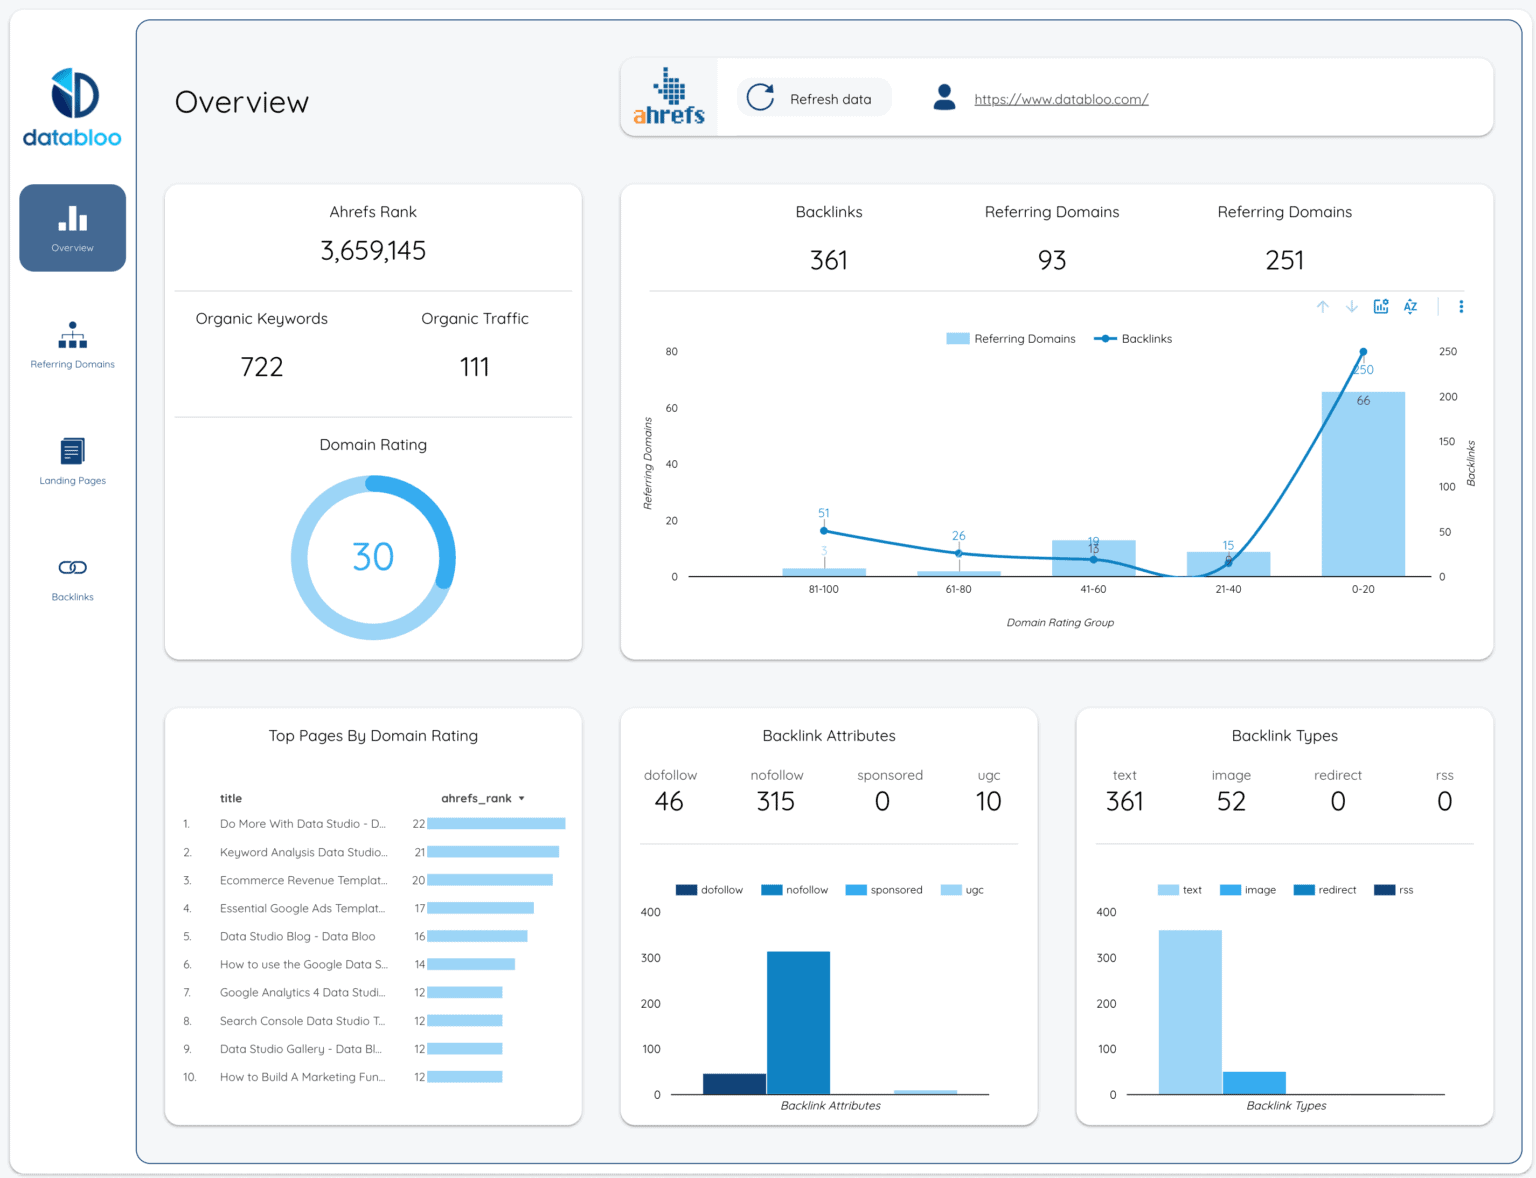Image resolution: width=1536 pixels, height=1178 pixels.
Task: Click the Referring Domains value 93
Action: click(x=1052, y=261)
